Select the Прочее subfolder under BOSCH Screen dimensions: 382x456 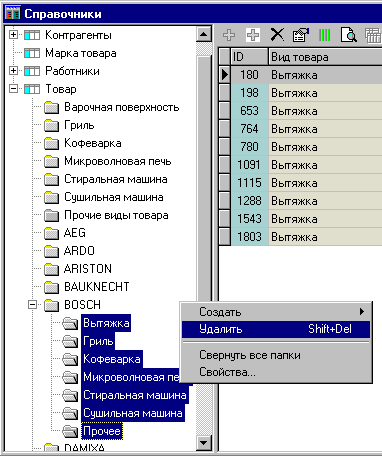tap(102, 431)
